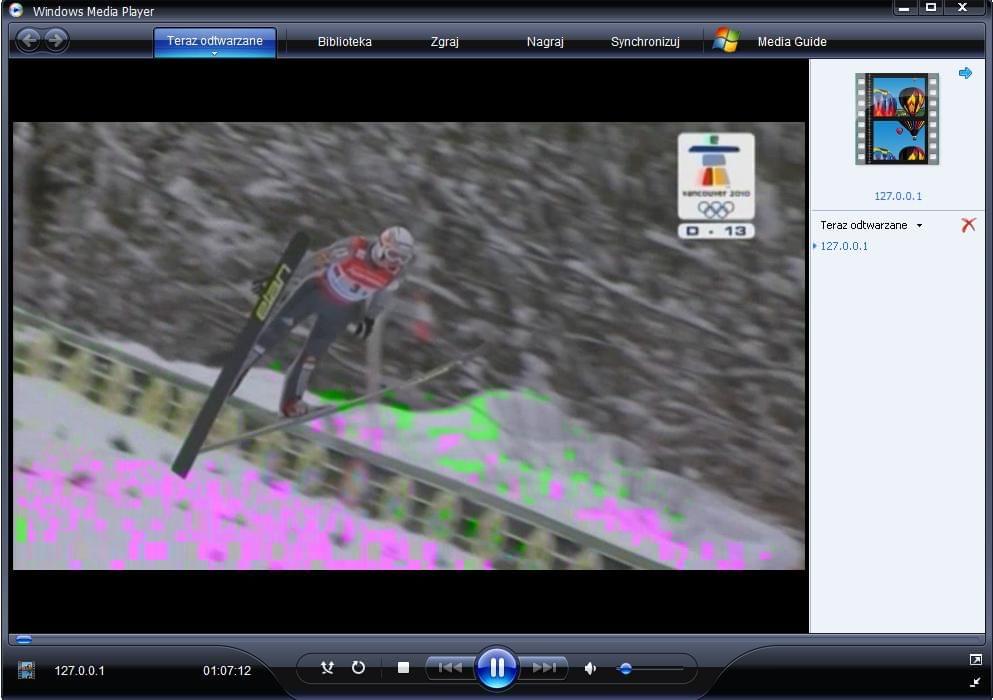
Task: Mute the speaker volume
Action: click(590, 668)
